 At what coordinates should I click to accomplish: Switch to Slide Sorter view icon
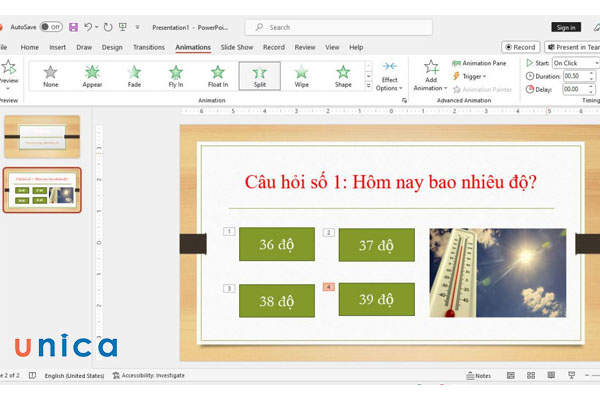tap(531, 376)
